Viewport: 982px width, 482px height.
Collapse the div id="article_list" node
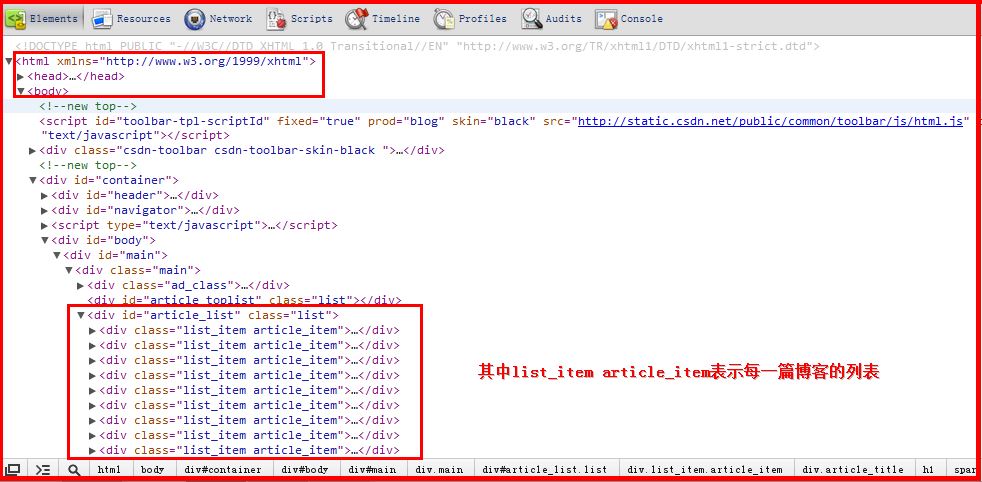(81, 315)
